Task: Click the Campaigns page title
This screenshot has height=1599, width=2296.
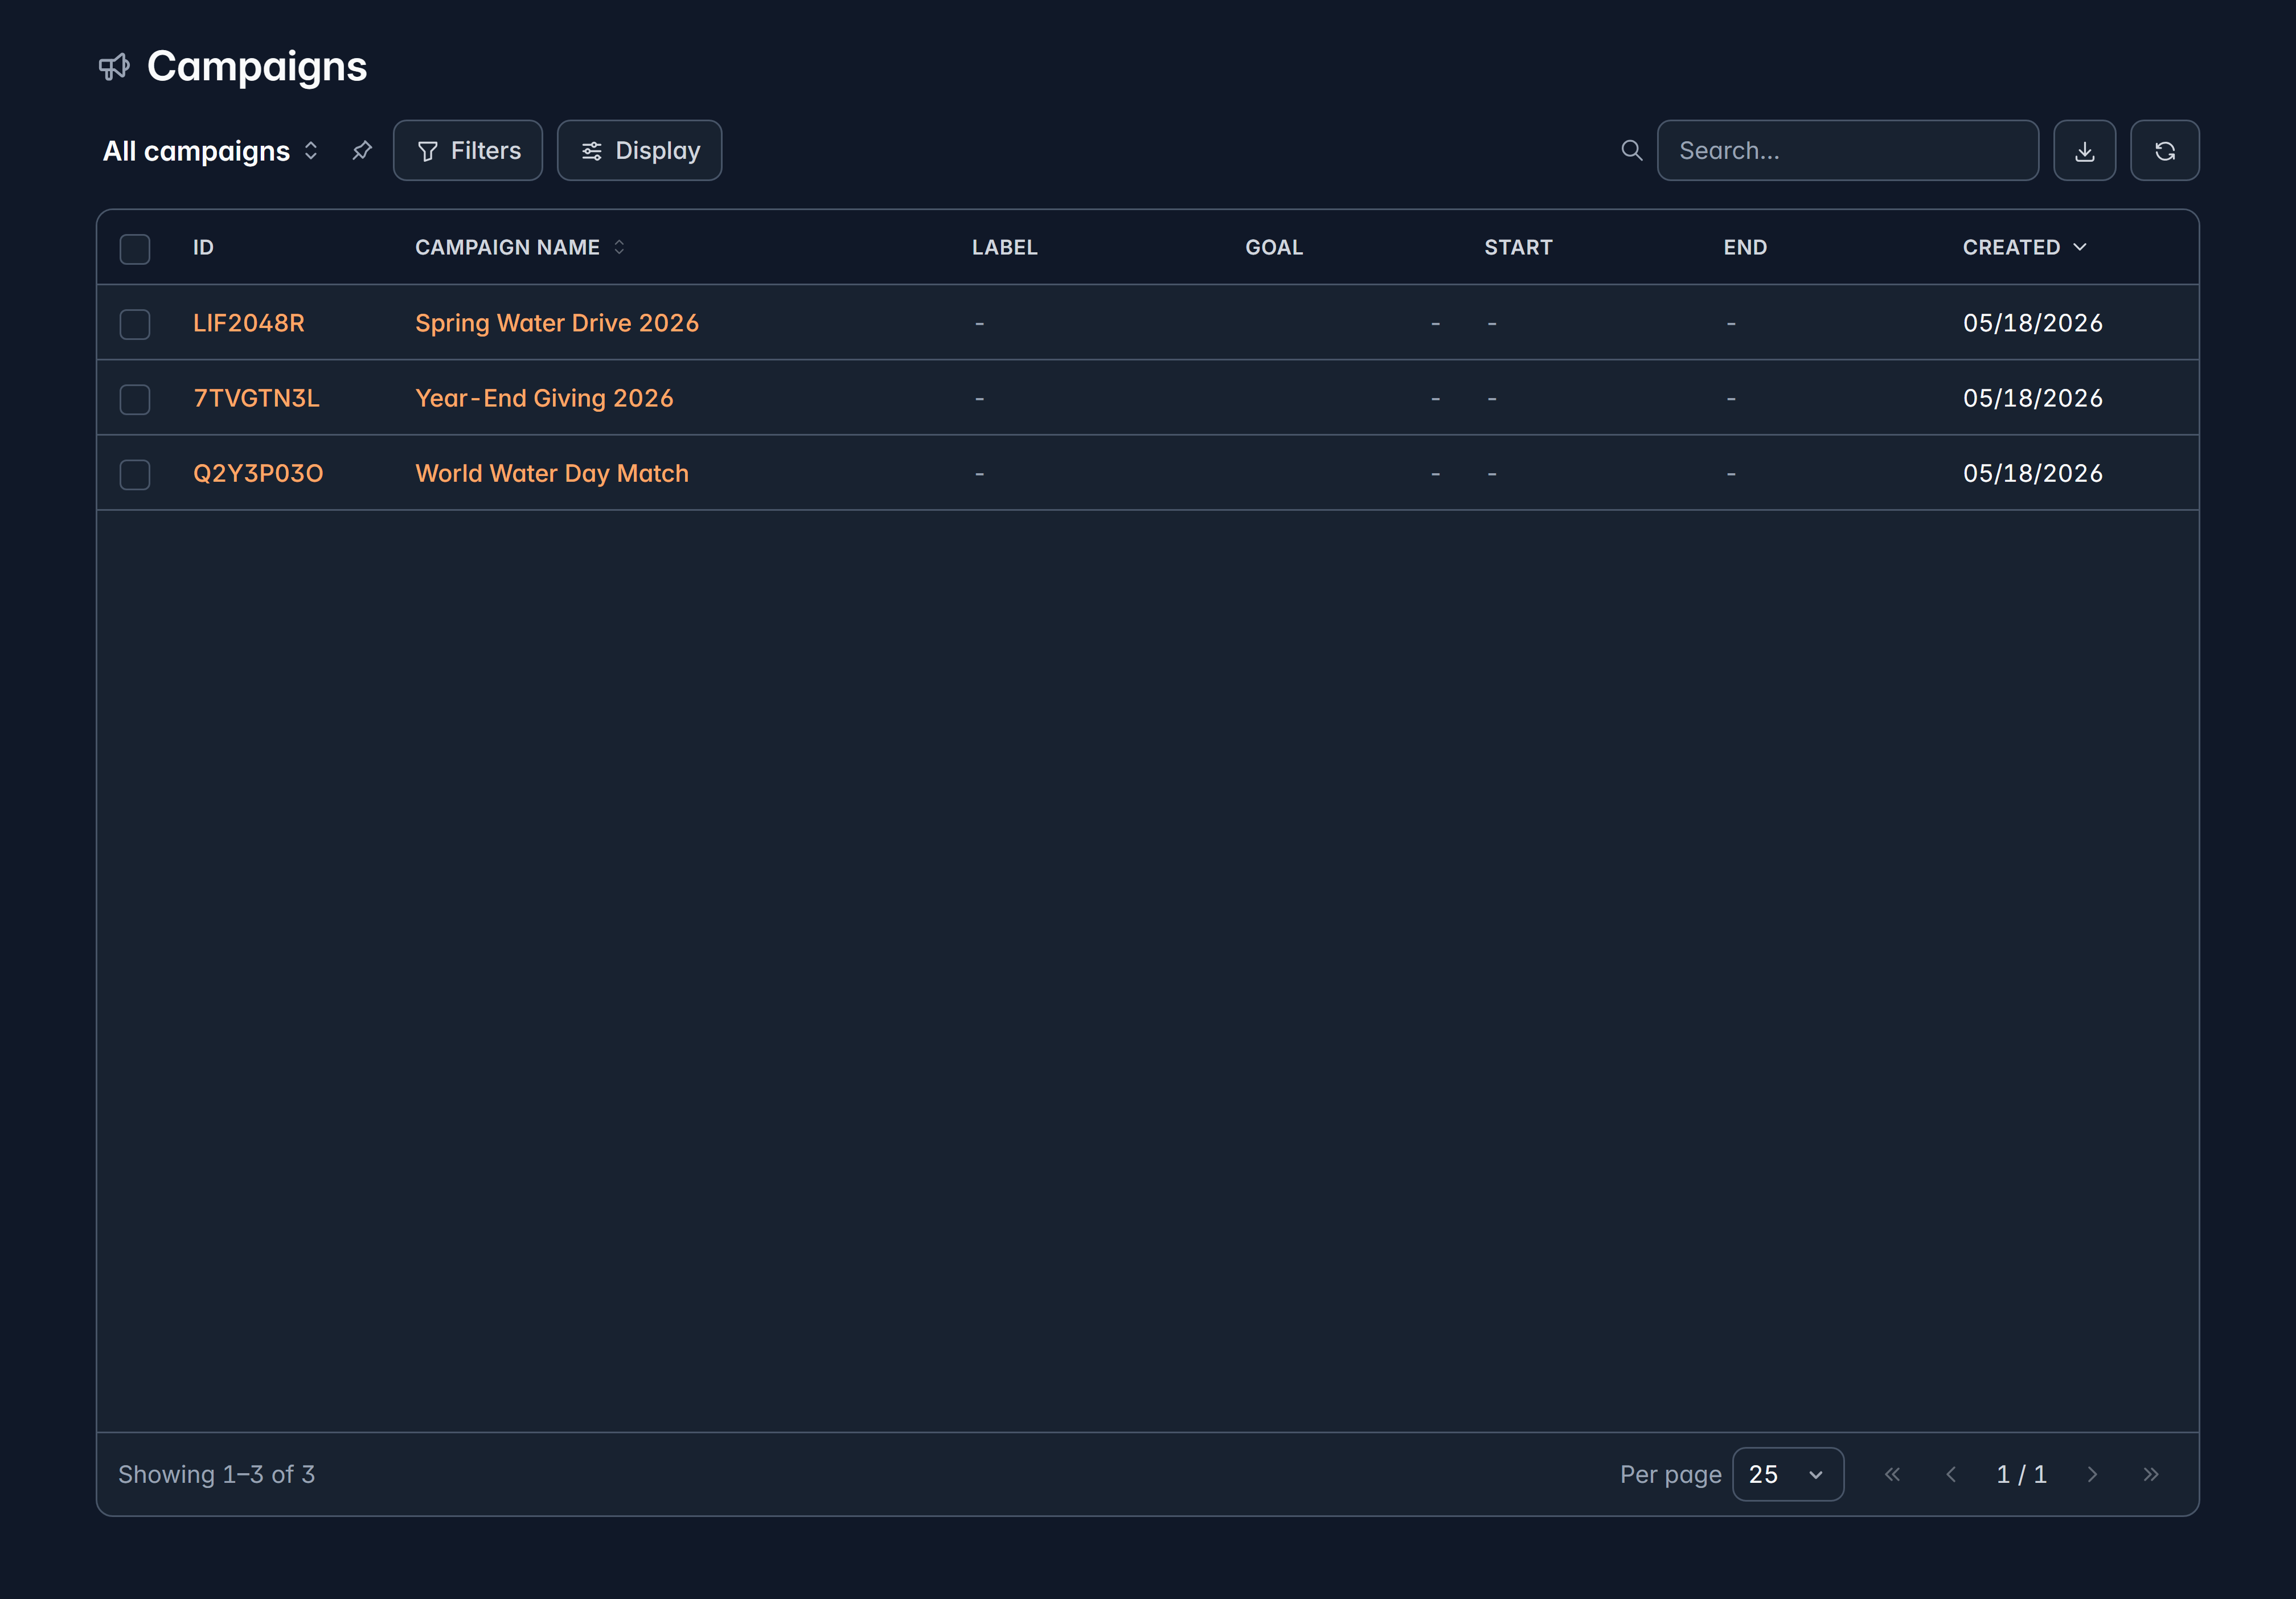Action: coord(257,67)
